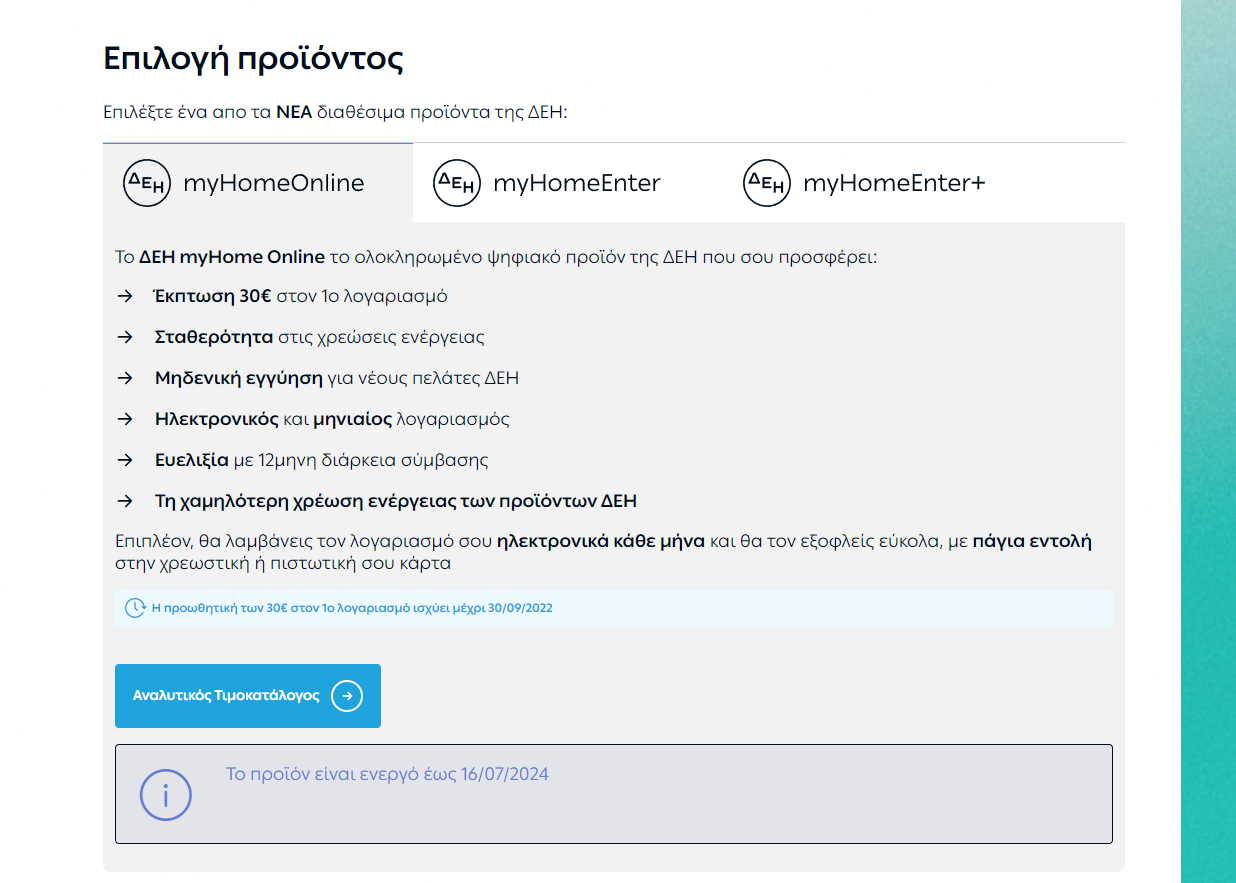
Task: Switch to the myHomeEnter tab
Action: tap(568, 183)
